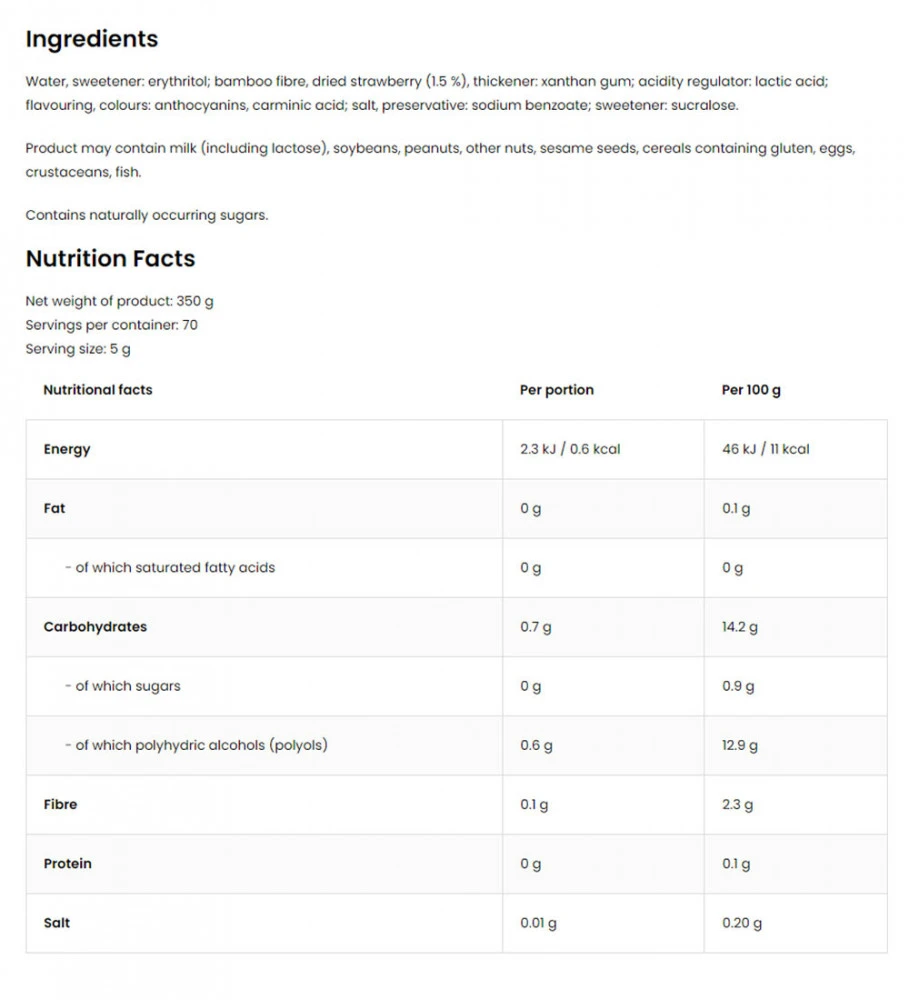The height and width of the screenshot is (1000, 909).
Task: Click the Nutritional facts column header
Action: 98,390
